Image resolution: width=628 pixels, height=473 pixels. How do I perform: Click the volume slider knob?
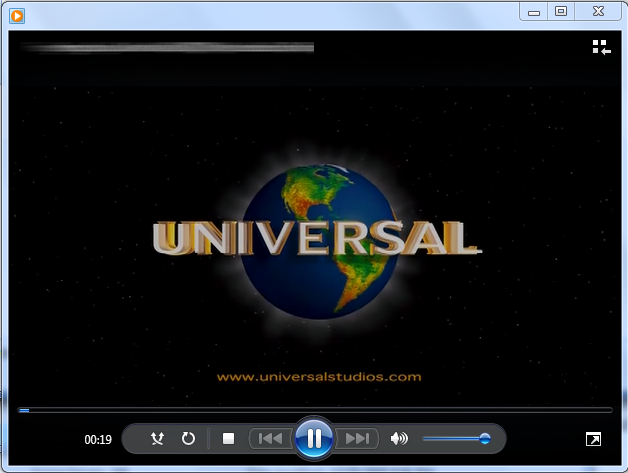(485, 439)
